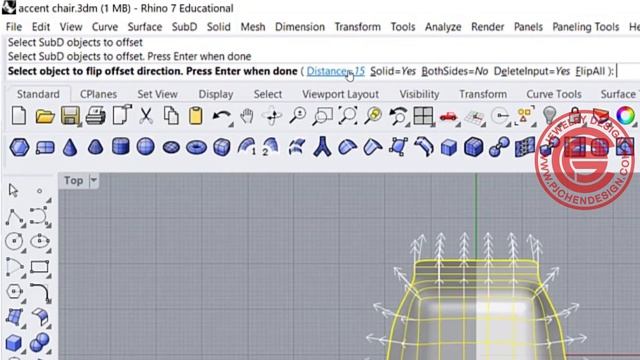Open the Top viewport dropdown arrow

[93, 180]
